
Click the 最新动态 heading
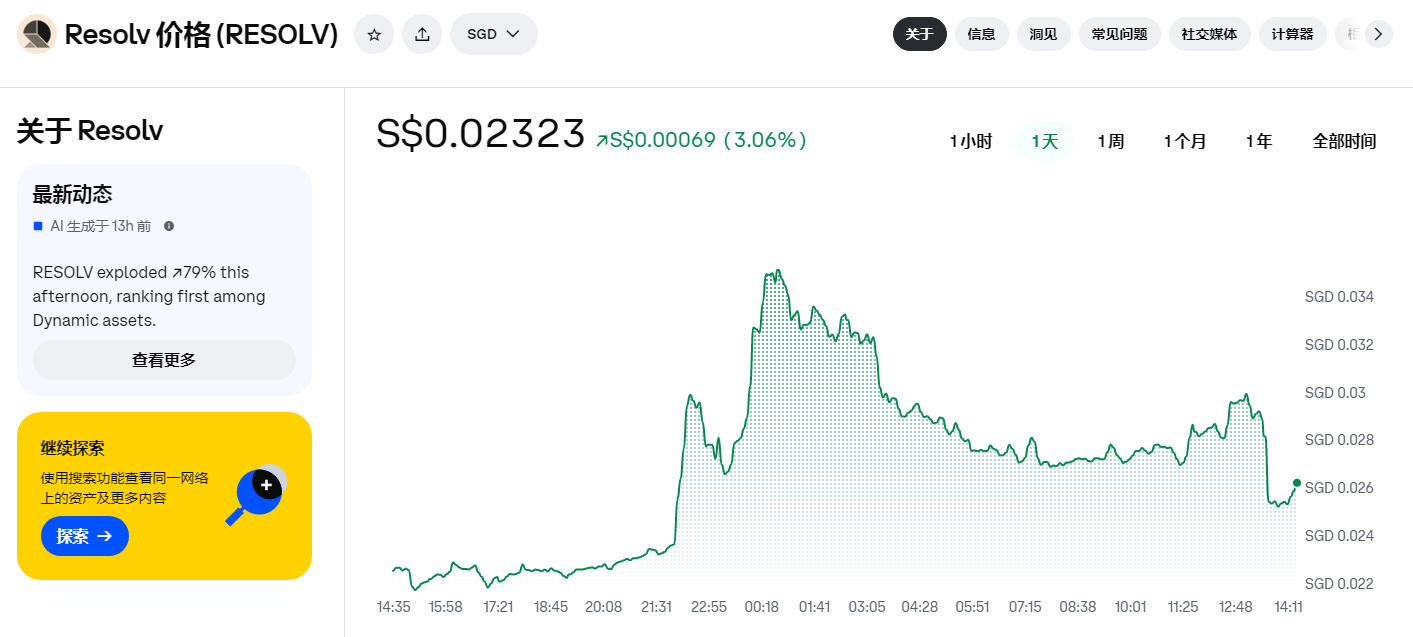(72, 194)
